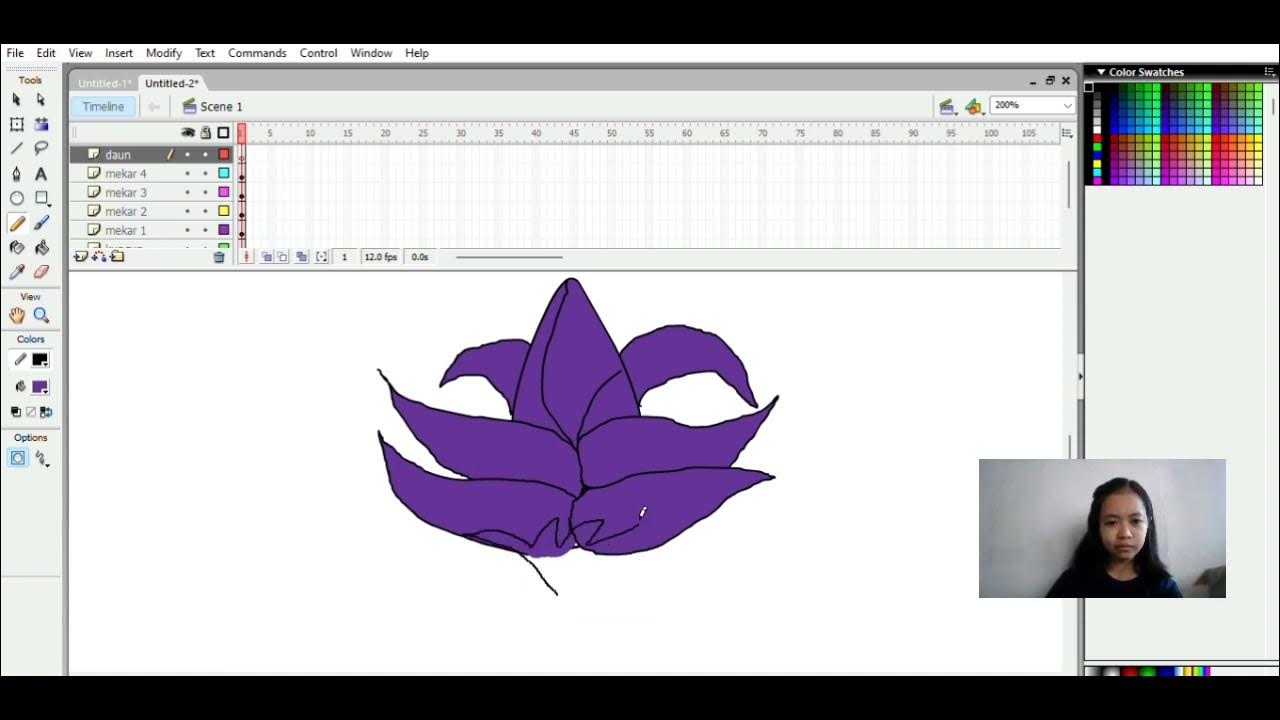Open the Edit Symbols dropdown
The width and height of the screenshot is (1280, 720).
[974, 106]
